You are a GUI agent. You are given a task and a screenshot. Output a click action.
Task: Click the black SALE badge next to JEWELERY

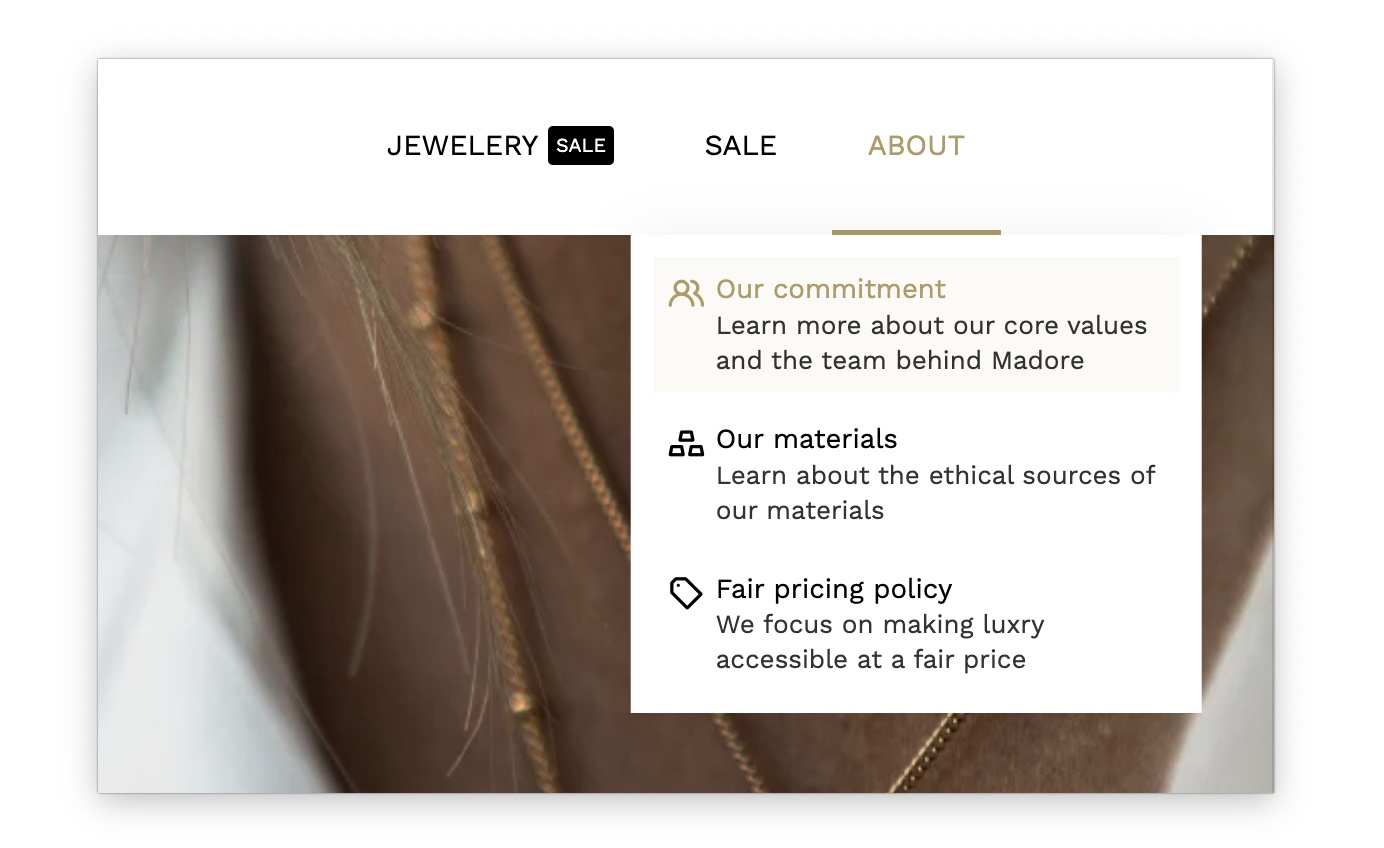[x=581, y=145]
